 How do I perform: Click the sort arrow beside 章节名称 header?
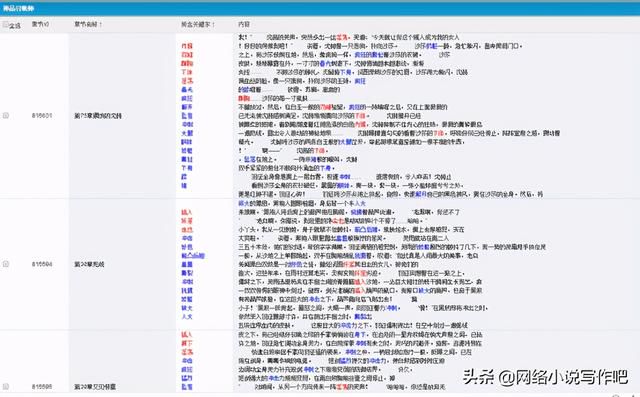coord(100,24)
